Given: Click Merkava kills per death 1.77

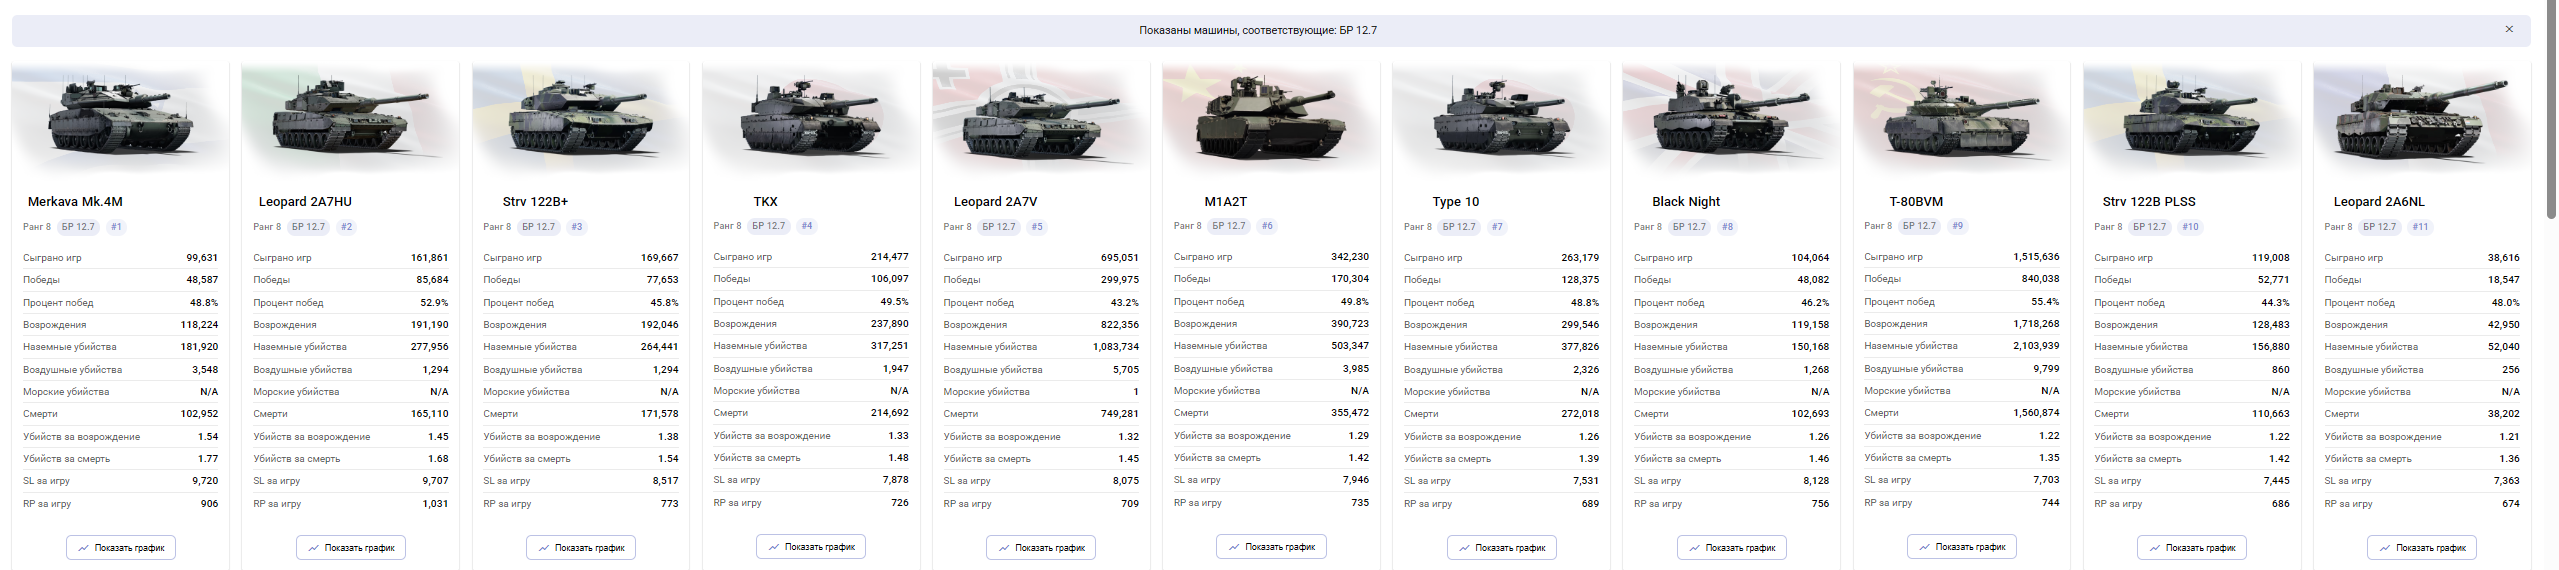Looking at the screenshot, I should pyautogui.click(x=208, y=459).
